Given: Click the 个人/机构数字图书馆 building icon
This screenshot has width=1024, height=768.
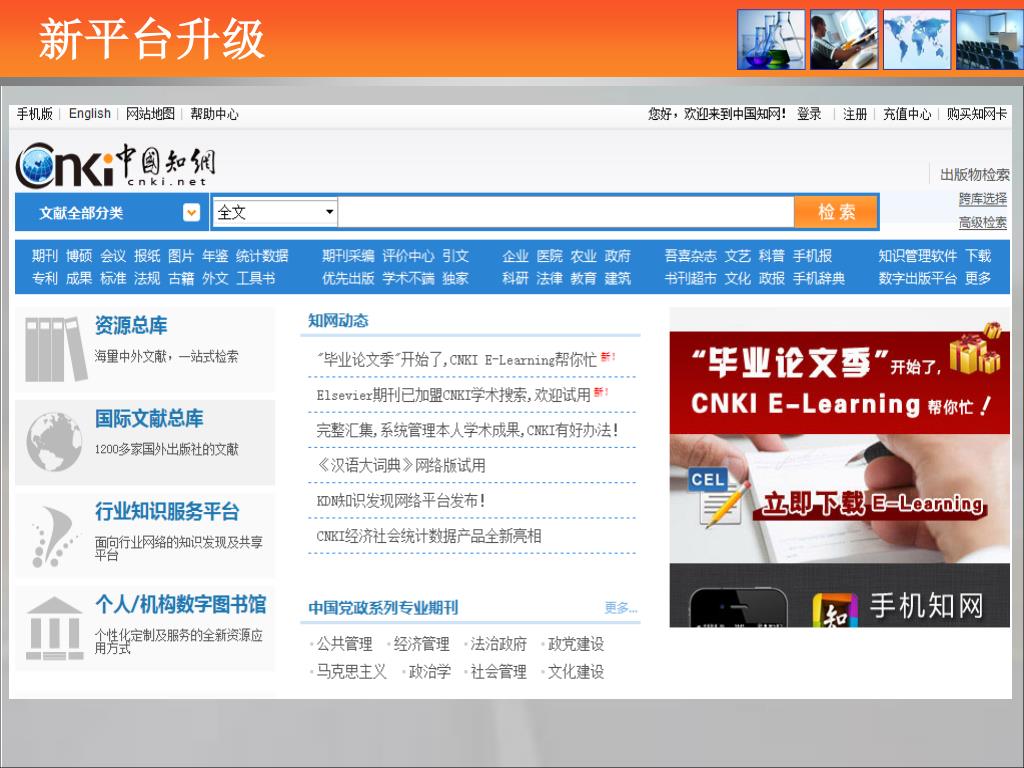Looking at the screenshot, I should click(x=55, y=629).
